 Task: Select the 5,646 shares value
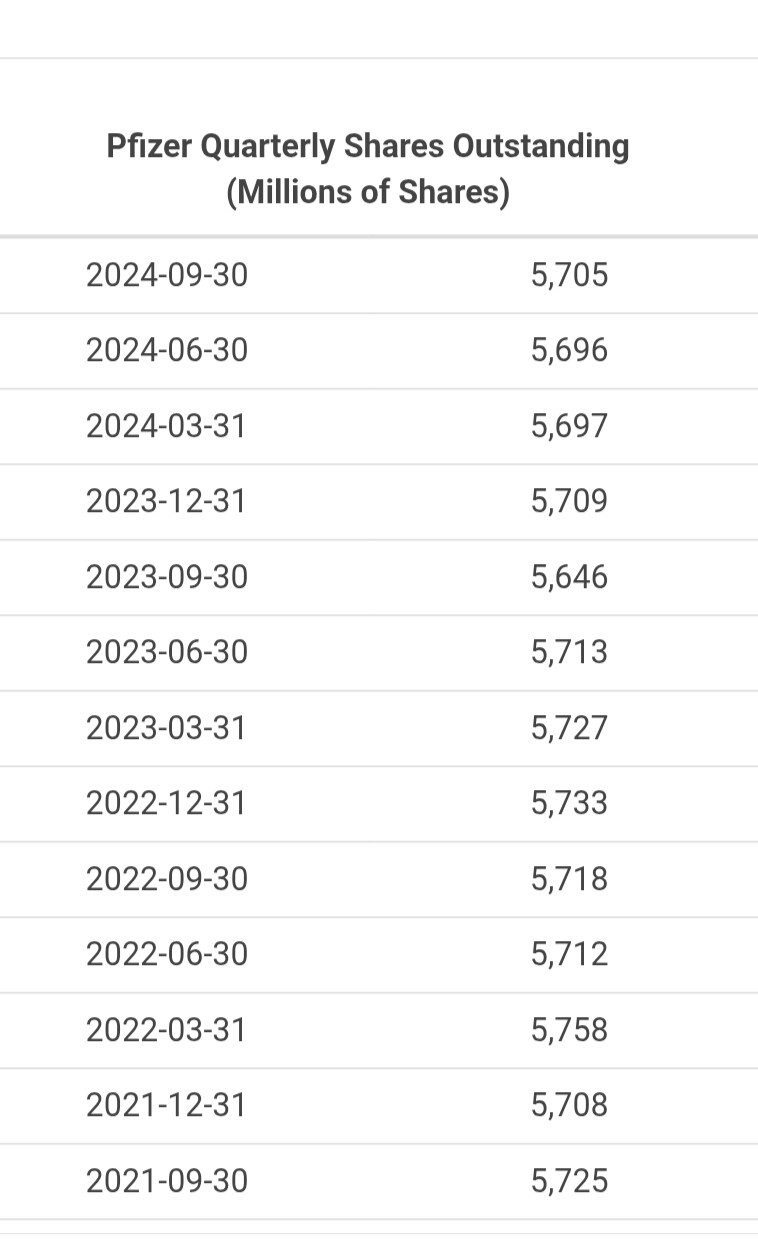coord(569,577)
